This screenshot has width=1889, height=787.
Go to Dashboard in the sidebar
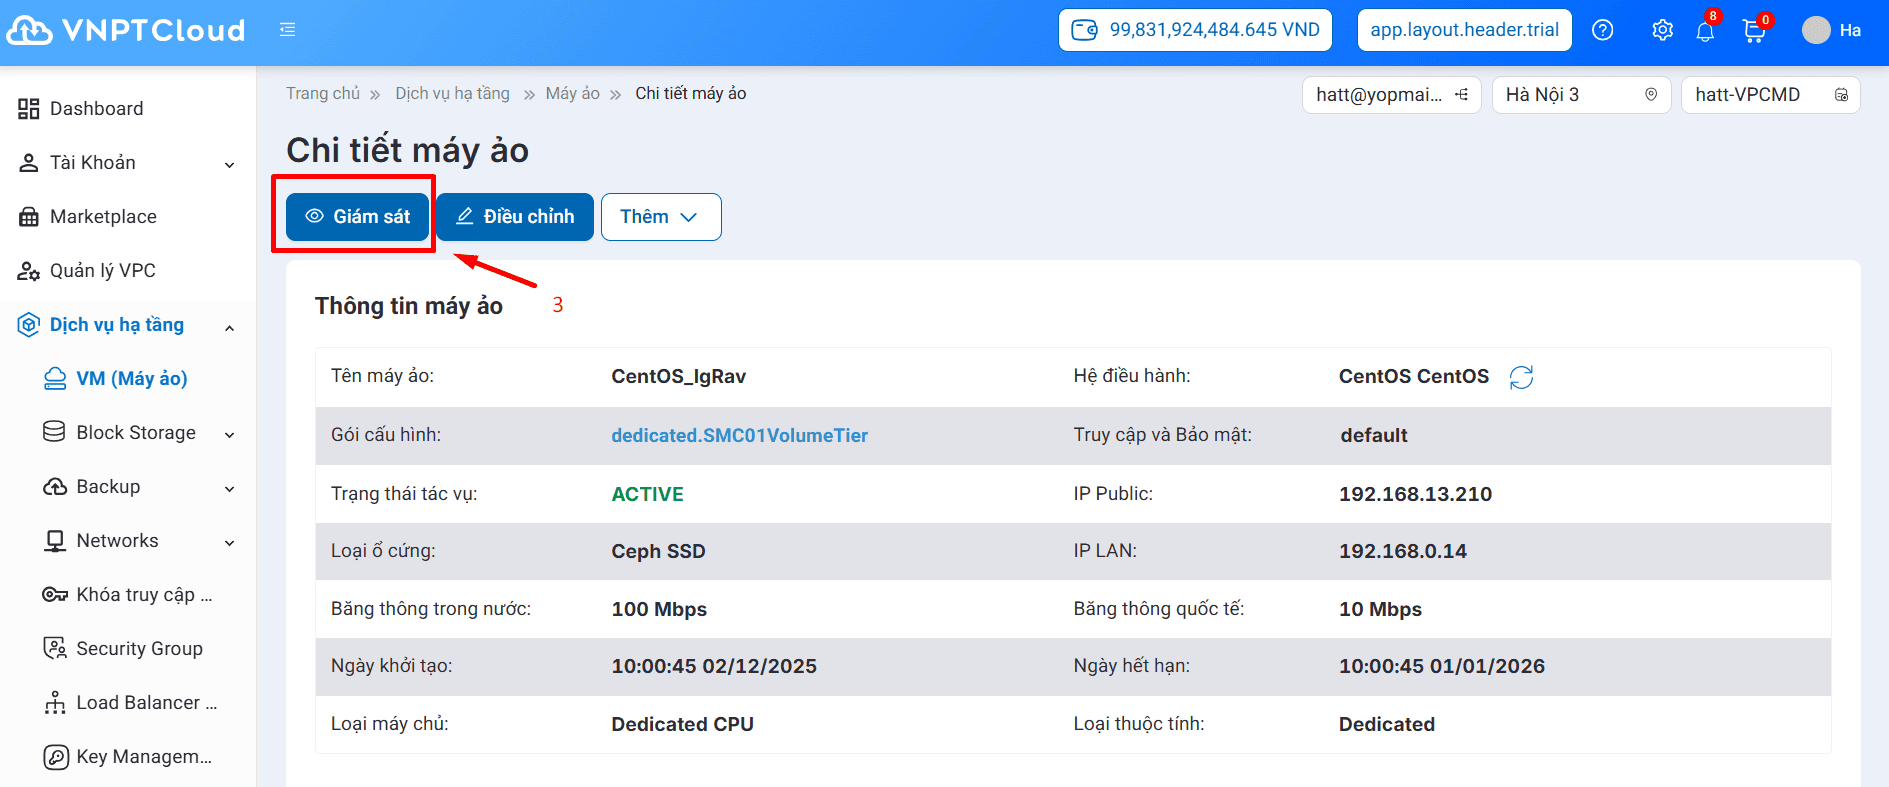pyautogui.click(x=96, y=109)
